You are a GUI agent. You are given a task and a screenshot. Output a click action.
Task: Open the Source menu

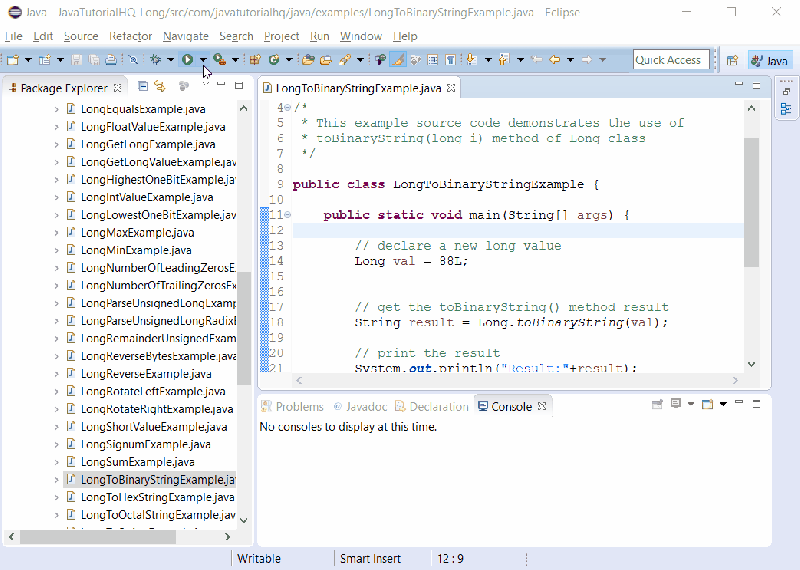[x=81, y=36]
